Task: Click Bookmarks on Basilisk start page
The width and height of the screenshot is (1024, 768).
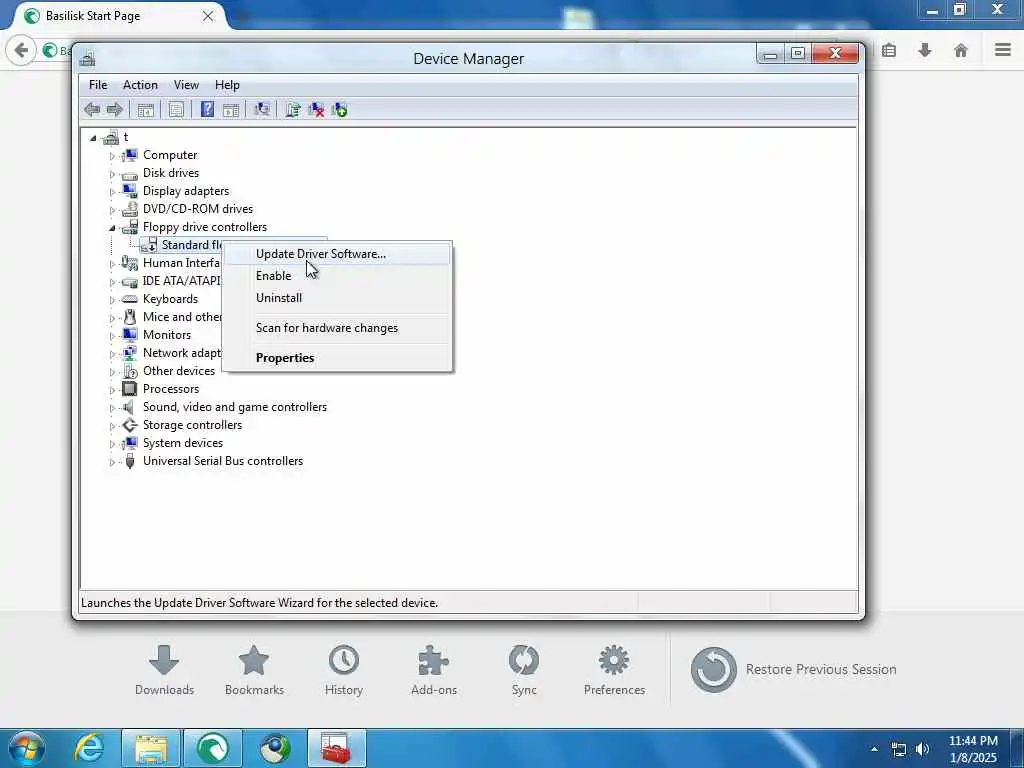Action: click(254, 669)
